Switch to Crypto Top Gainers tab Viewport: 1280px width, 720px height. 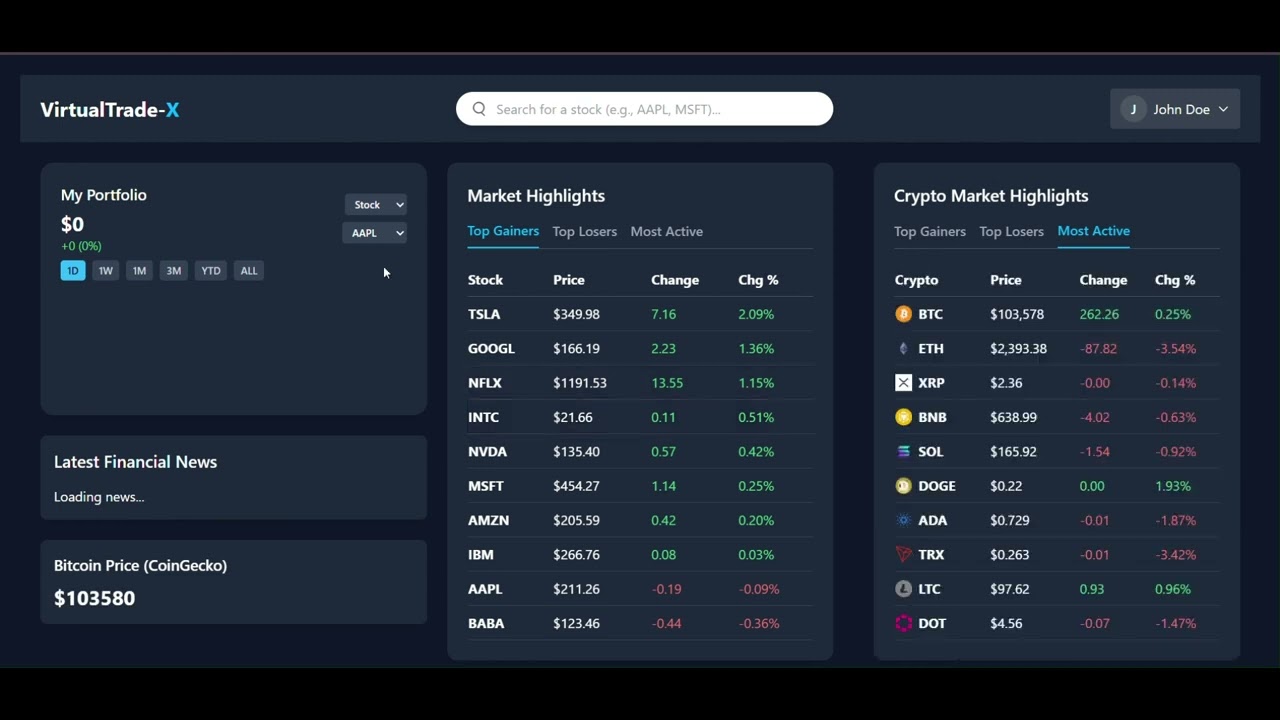point(930,232)
